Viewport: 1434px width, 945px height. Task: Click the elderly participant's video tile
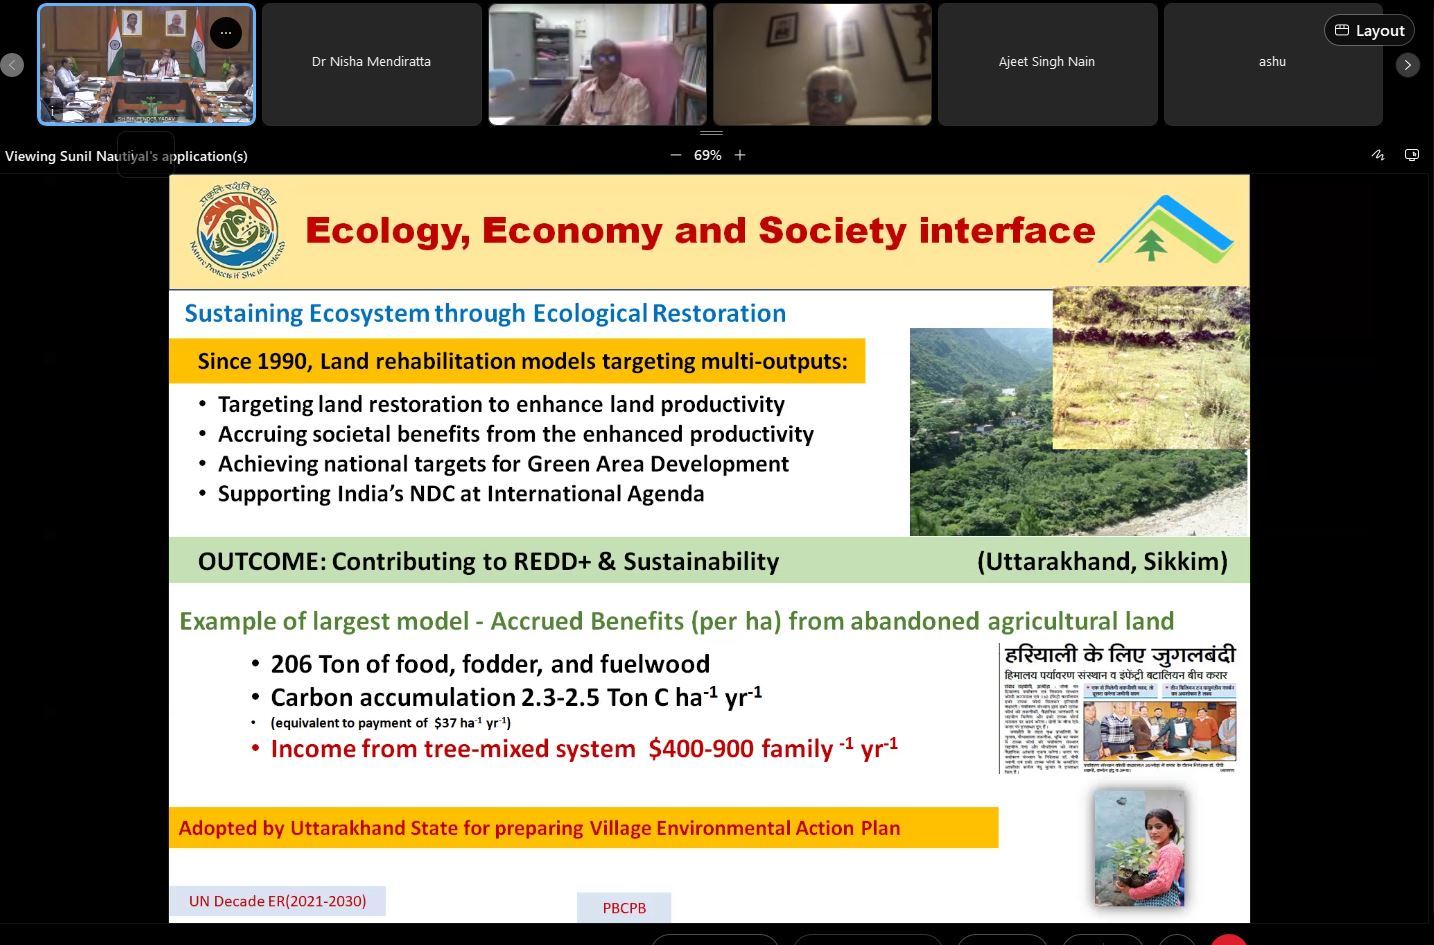point(822,64)
